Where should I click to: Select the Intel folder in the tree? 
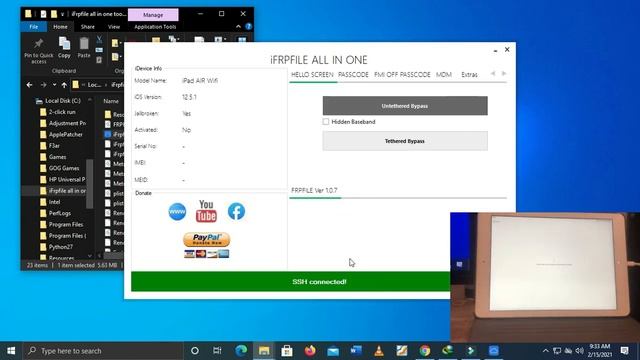[54, 202]
